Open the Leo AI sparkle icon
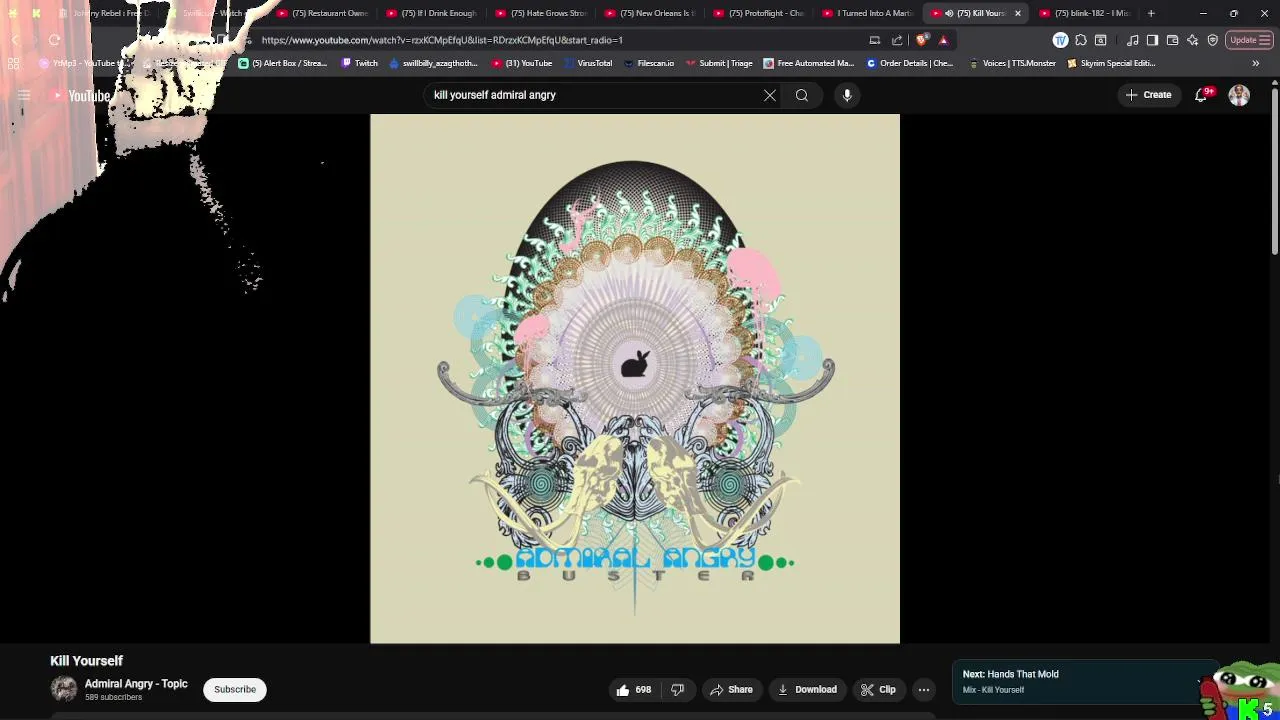Viewport: 1280px width, 720px height. tap(1192, 40)
